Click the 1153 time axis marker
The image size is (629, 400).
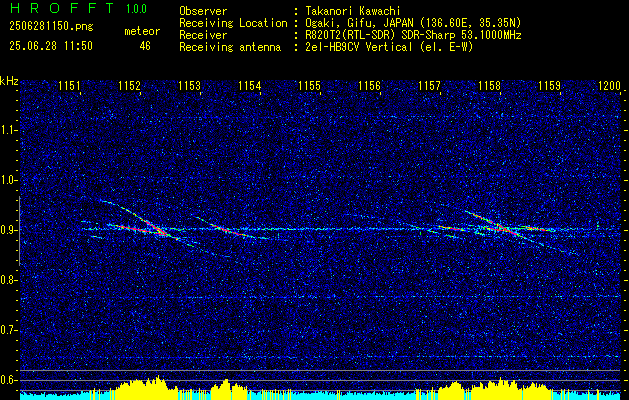point(189,86)
